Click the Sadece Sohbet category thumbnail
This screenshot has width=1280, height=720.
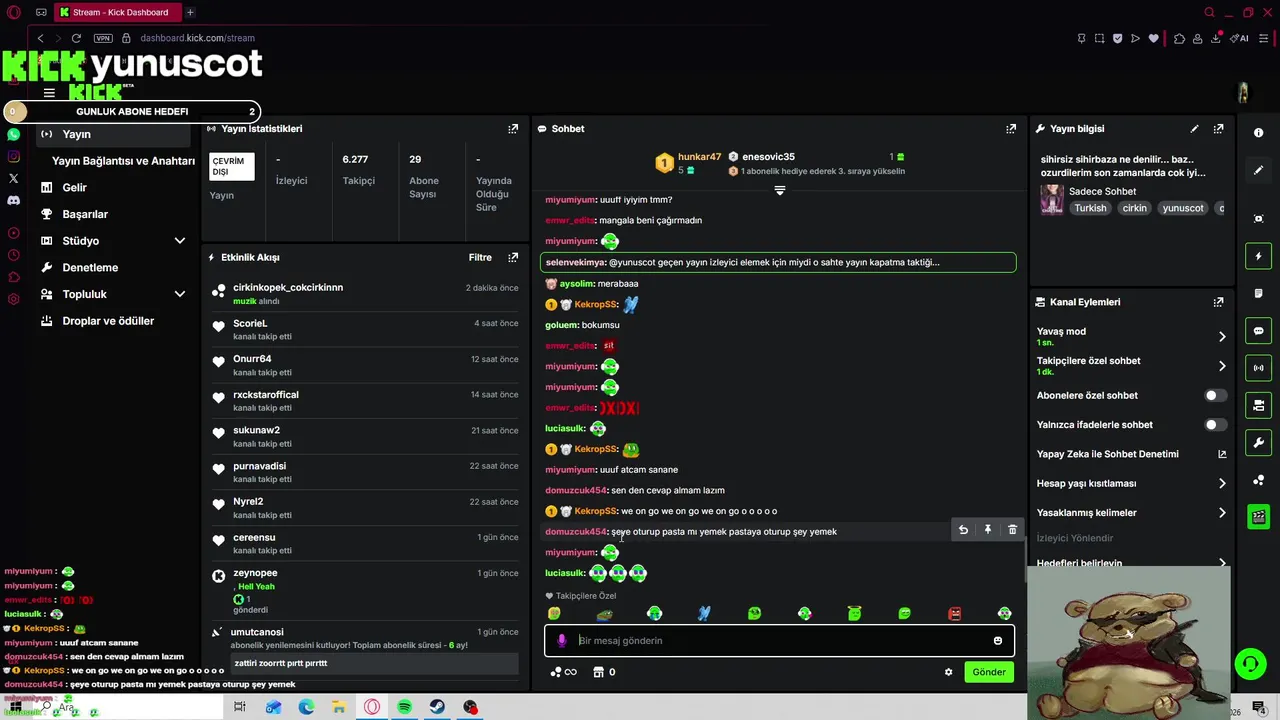1052,199
